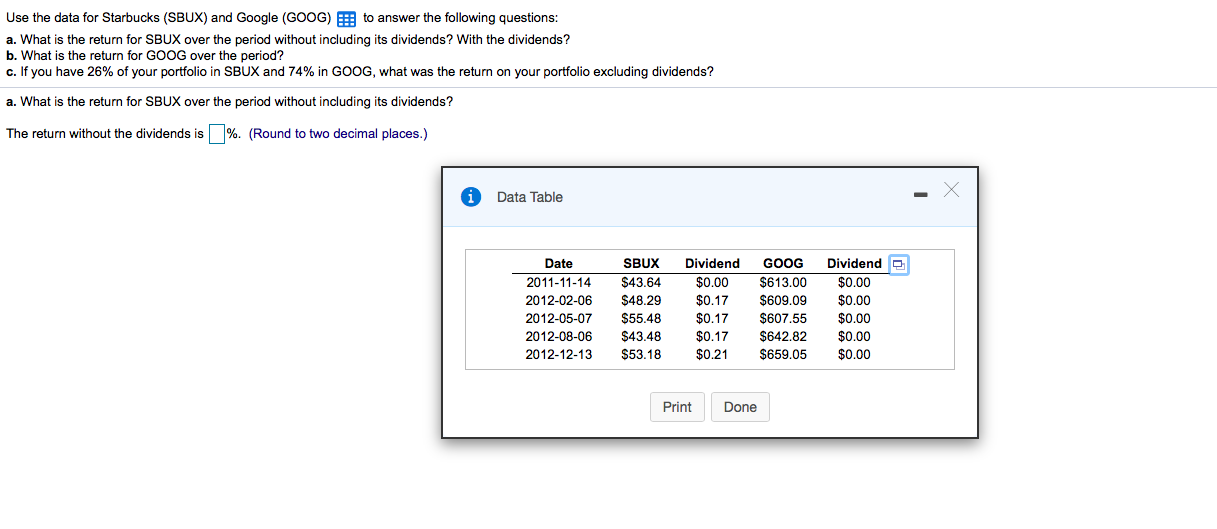
Task: Click GOOG price $613.00
Action: [x=783, y=282]
